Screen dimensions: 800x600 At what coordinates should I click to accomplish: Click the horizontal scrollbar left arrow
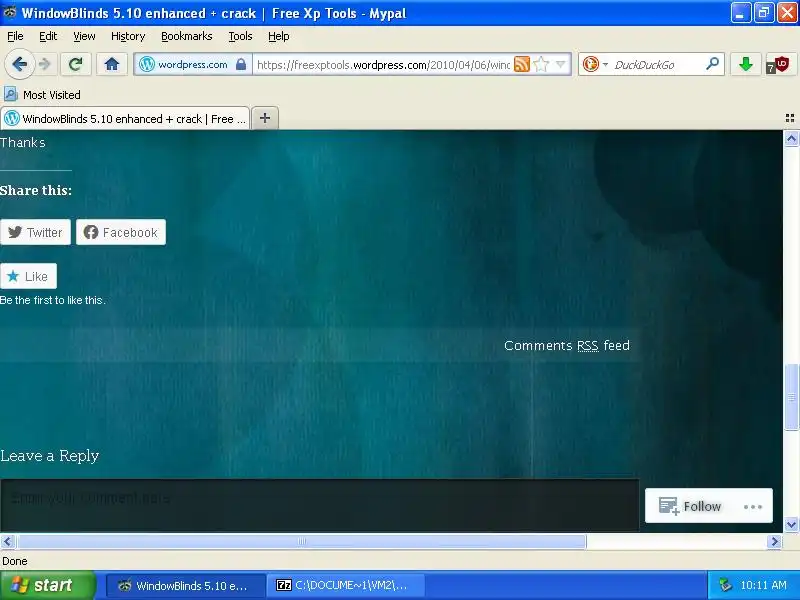click(7, 541)
